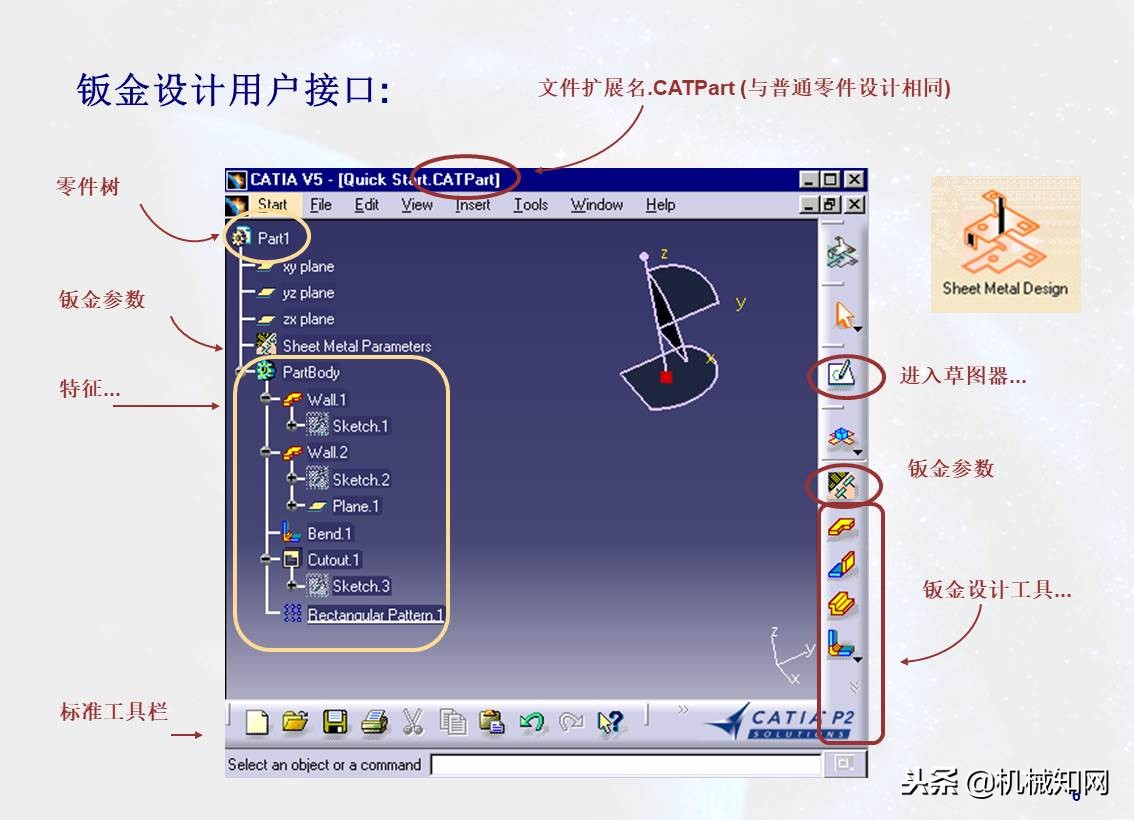Open the Sheet Metal Parameters tool
This screenshot has height=820, width=1134.
(x=844, y=484)
